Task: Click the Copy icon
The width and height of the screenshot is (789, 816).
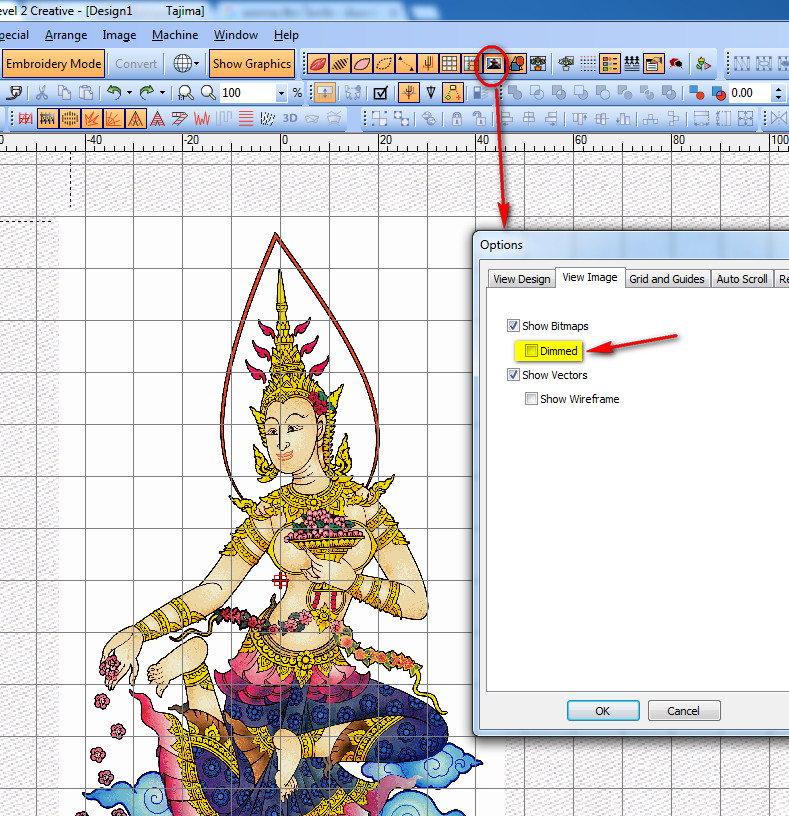Action: [64, 93]
